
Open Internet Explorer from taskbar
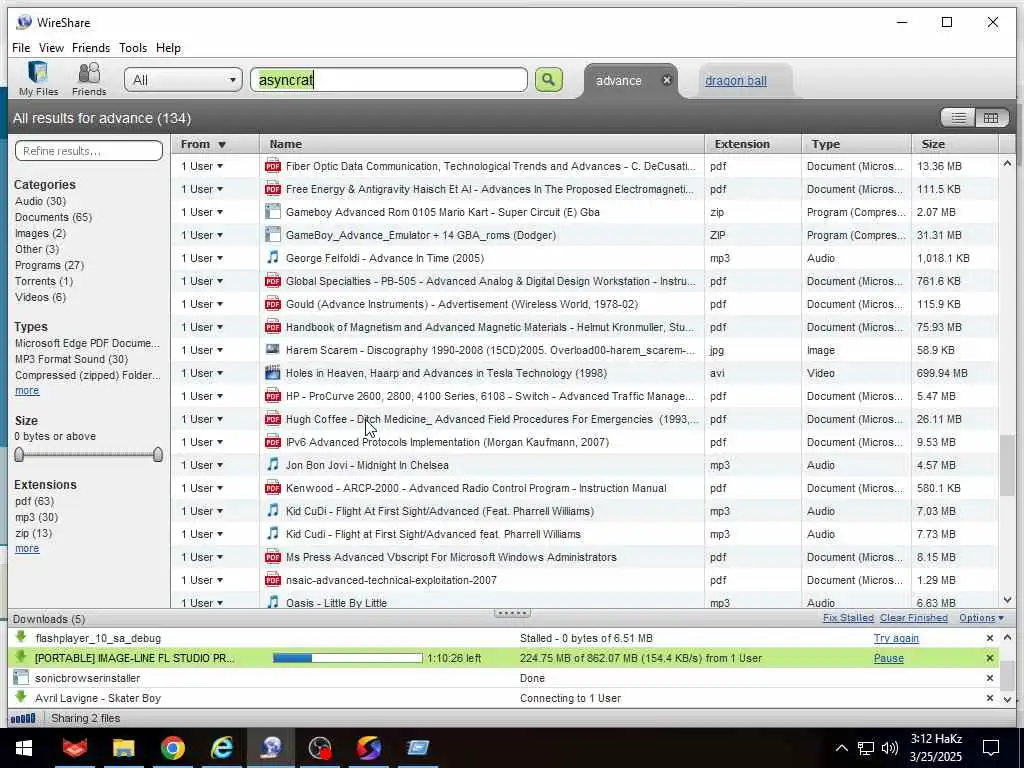click(222, 748)
